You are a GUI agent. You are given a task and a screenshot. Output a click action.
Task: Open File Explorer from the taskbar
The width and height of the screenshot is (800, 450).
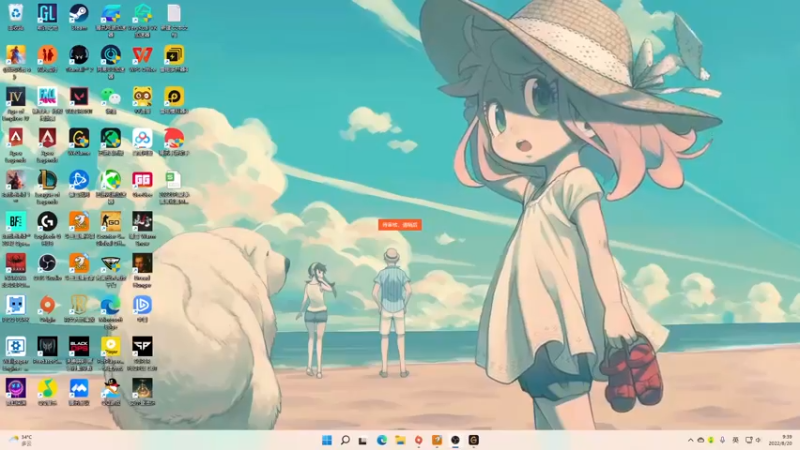400,440
